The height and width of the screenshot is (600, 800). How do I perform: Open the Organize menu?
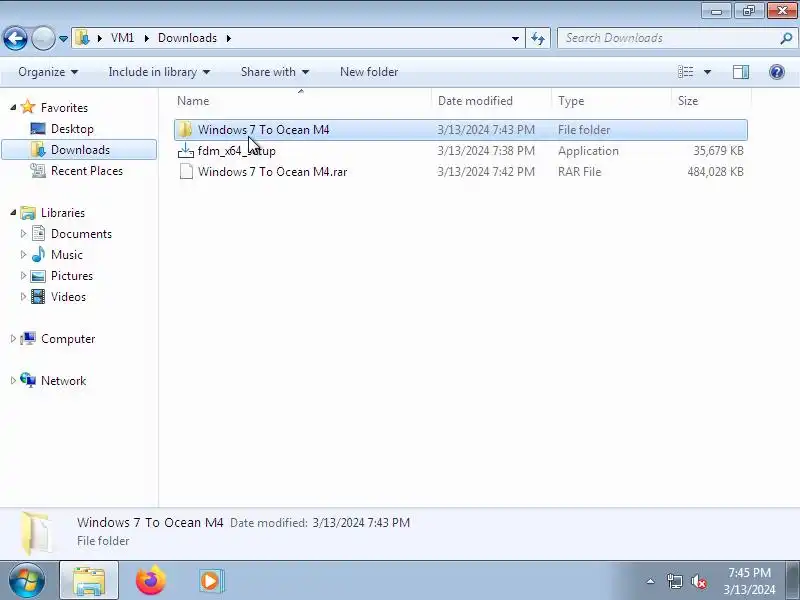(48, 72)
